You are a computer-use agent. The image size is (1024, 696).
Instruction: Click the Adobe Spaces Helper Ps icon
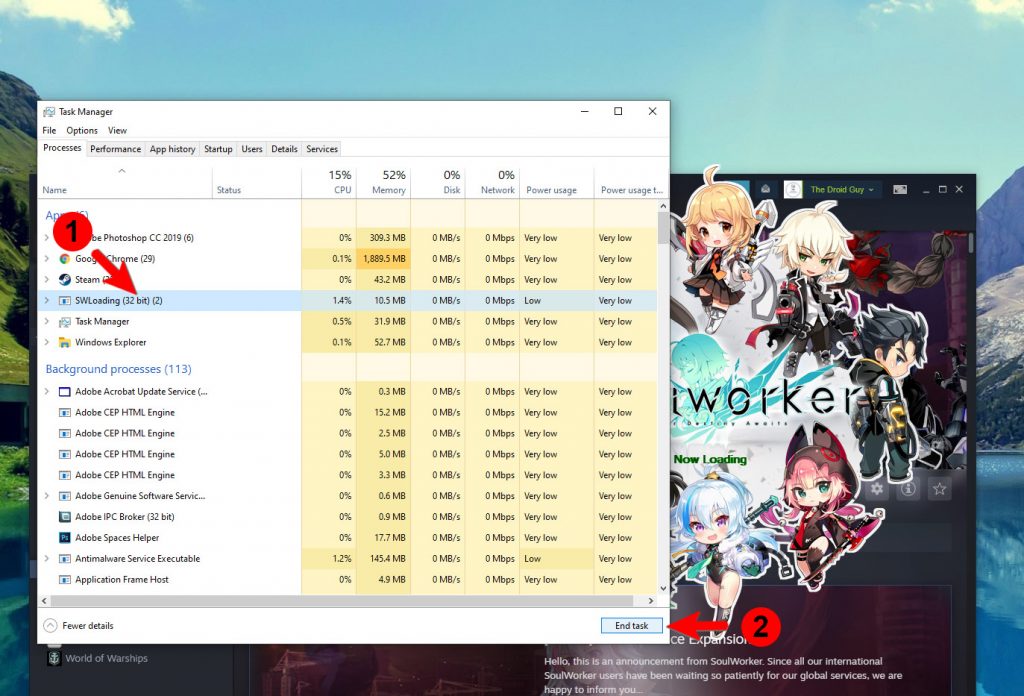[65, 538]
